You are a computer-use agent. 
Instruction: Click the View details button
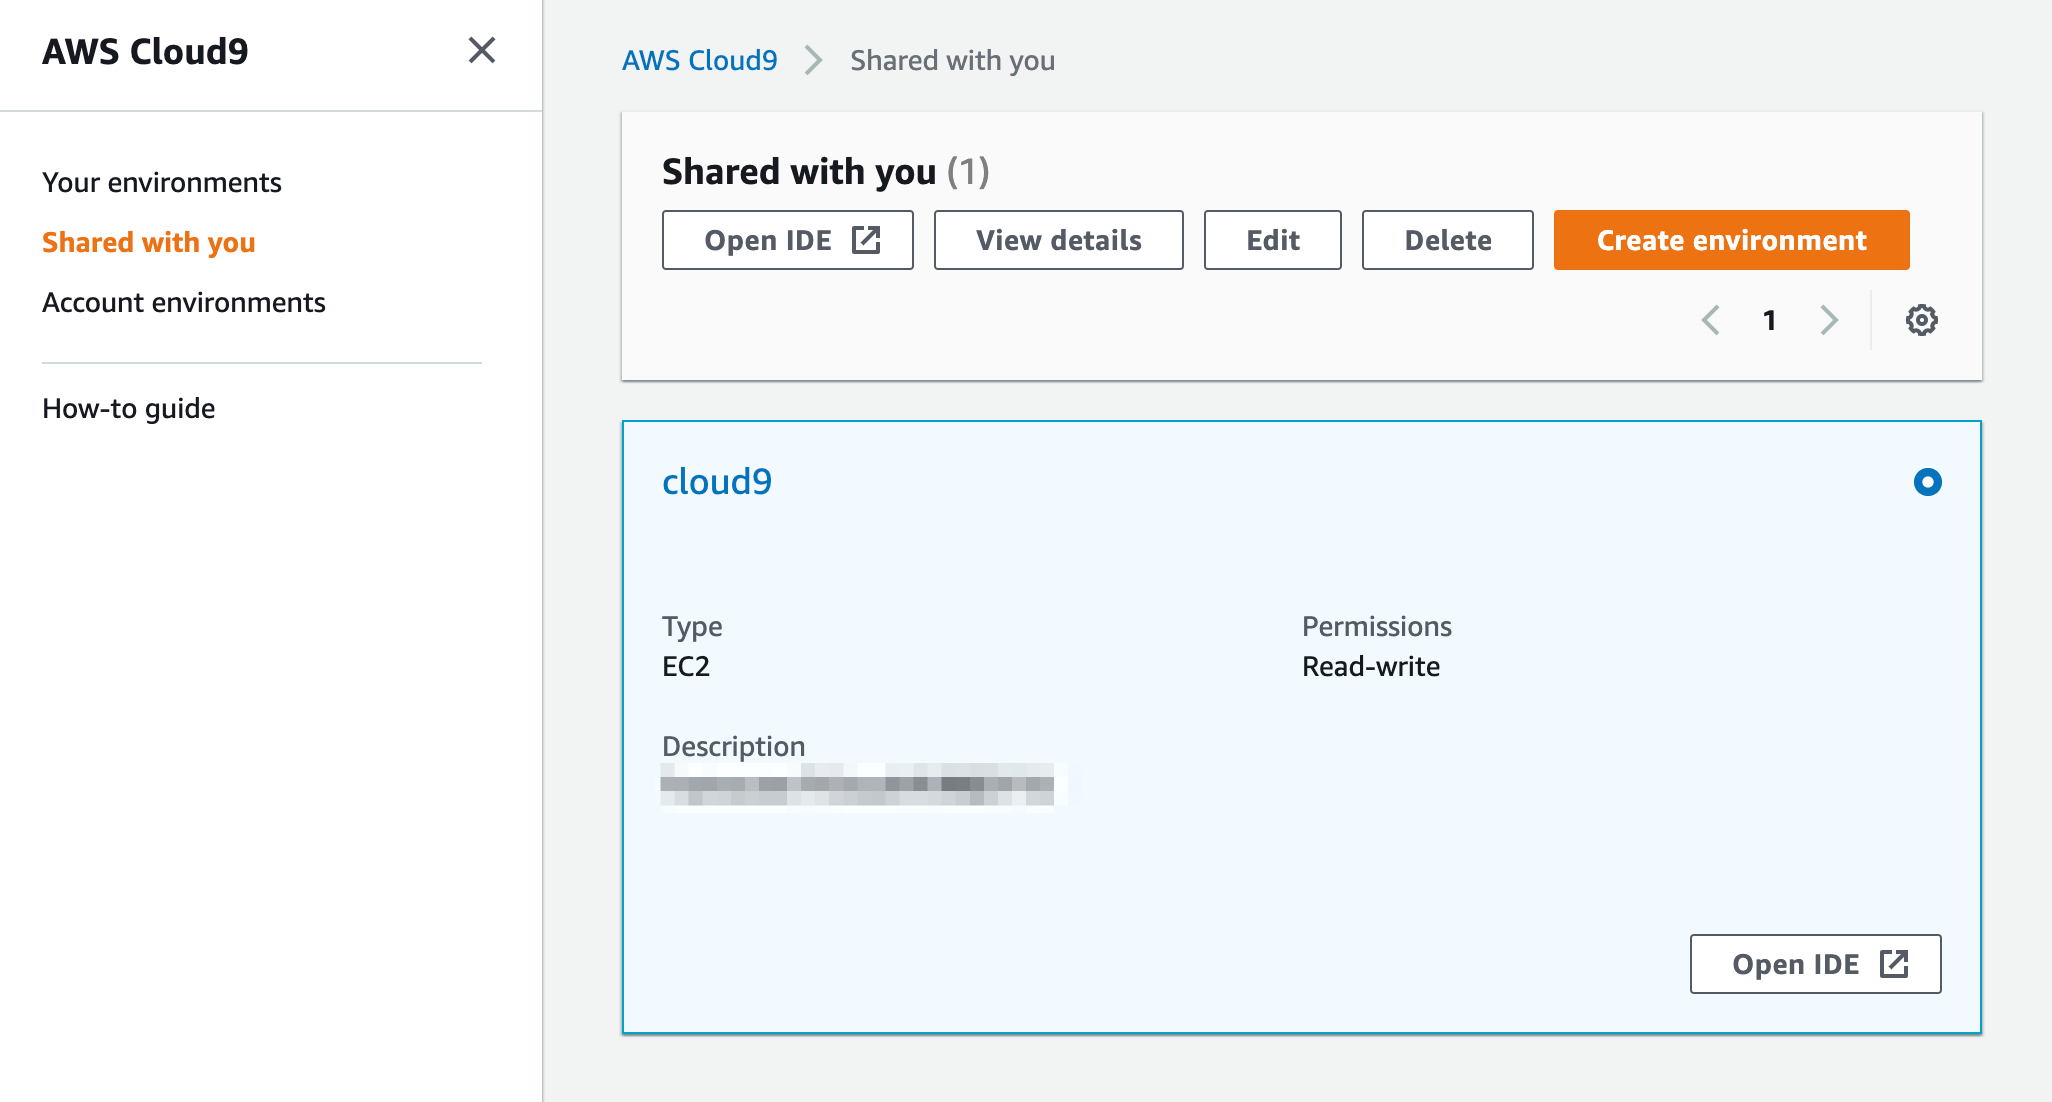pyautogui.click(x=1058, y=240)
